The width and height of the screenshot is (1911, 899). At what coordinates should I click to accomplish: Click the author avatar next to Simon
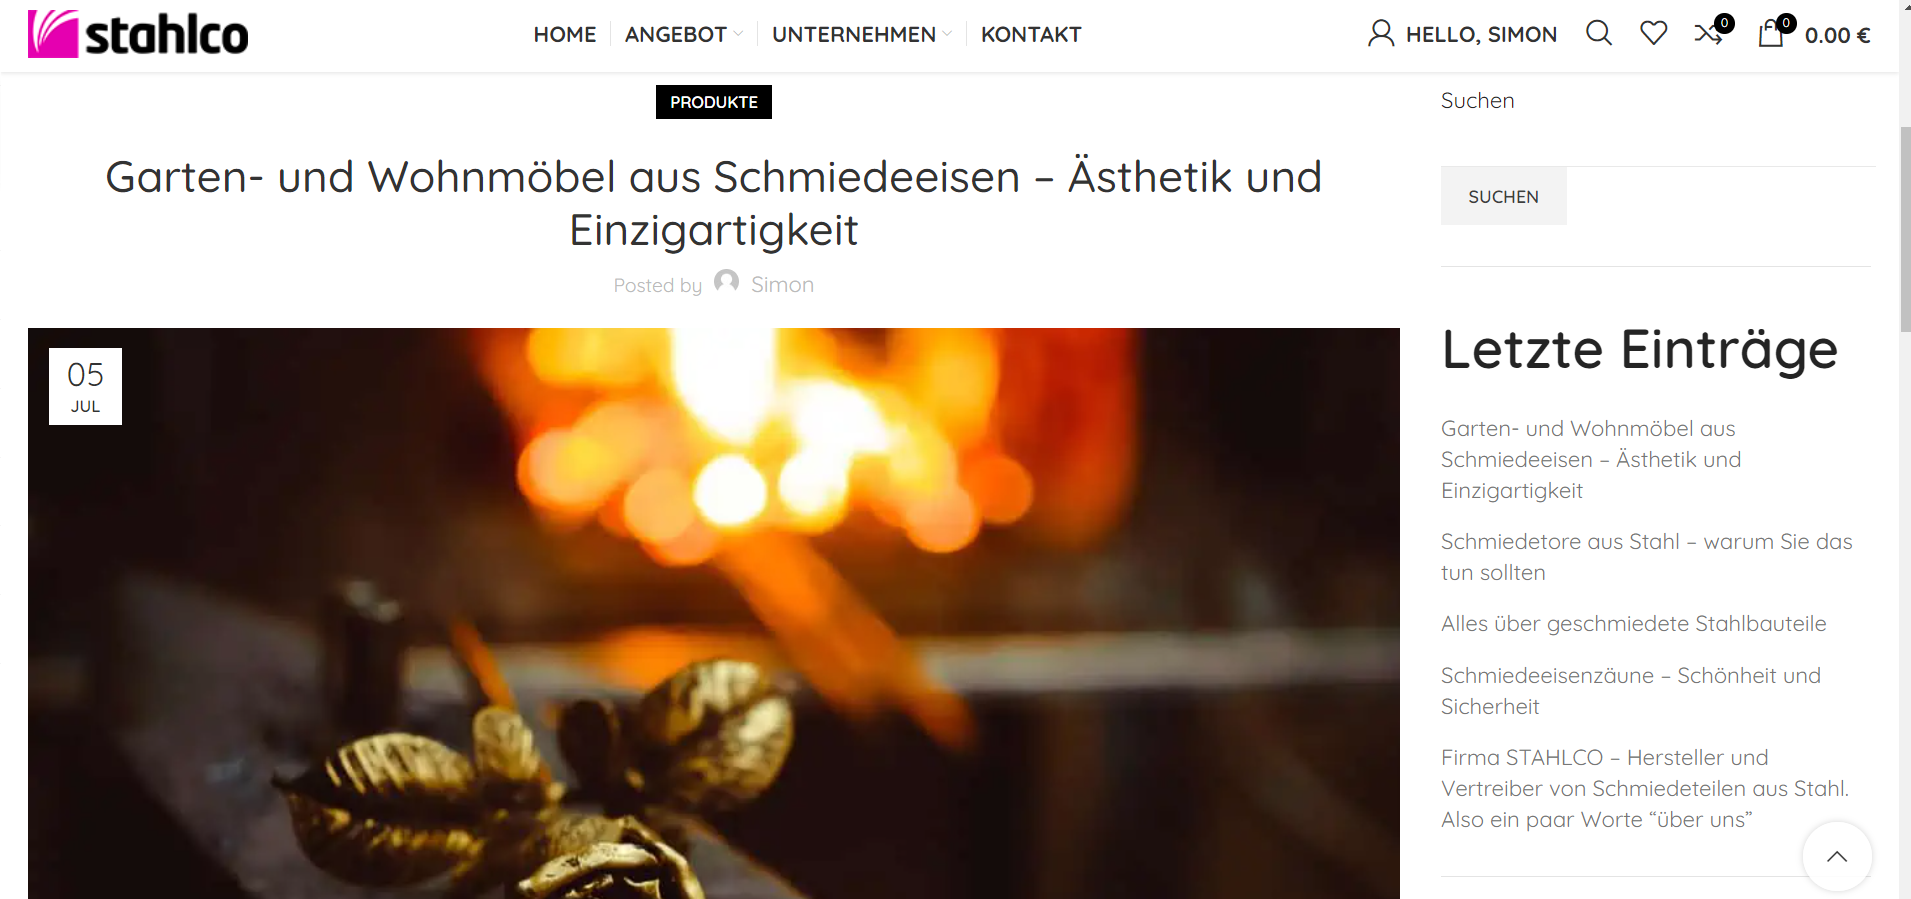coord(727,282)
